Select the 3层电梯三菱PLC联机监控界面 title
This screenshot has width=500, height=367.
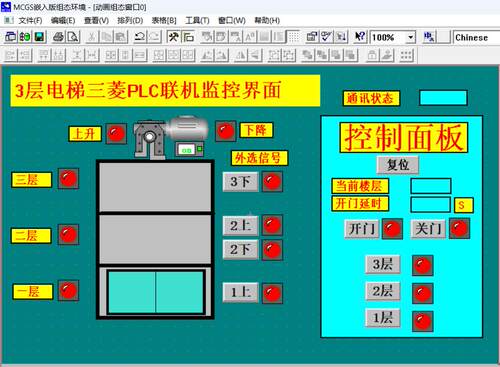[165, 91]
